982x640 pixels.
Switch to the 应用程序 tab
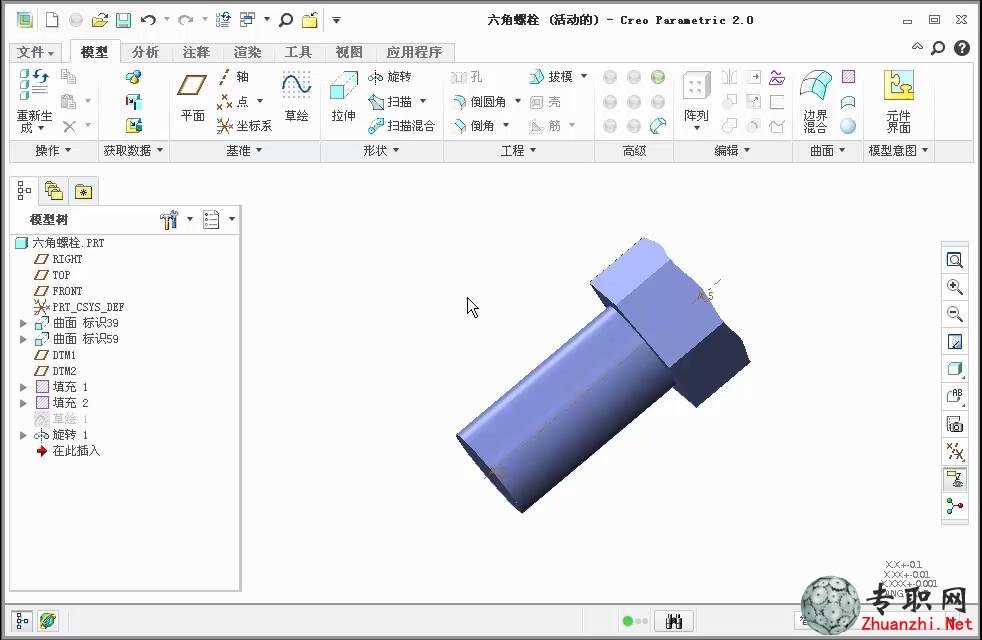coord(415,52)
